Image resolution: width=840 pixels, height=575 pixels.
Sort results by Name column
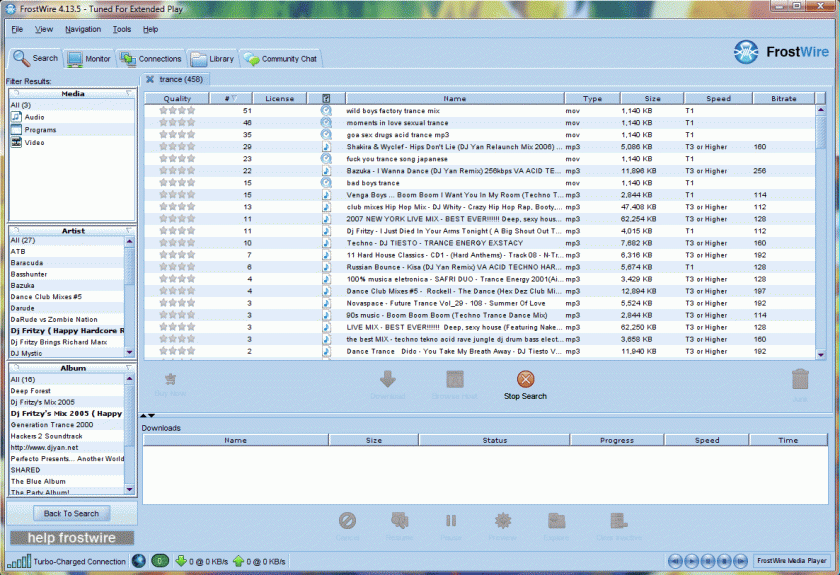click(x=455, y=99)
